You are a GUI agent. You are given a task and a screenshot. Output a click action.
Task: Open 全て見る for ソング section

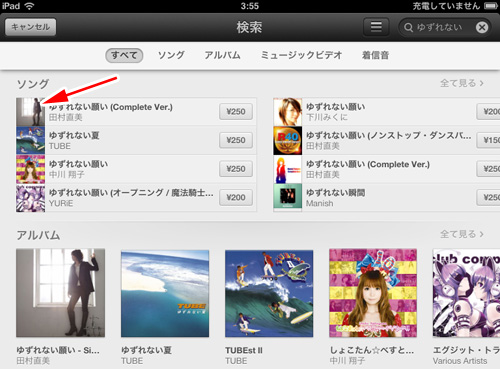coord(462,83)
